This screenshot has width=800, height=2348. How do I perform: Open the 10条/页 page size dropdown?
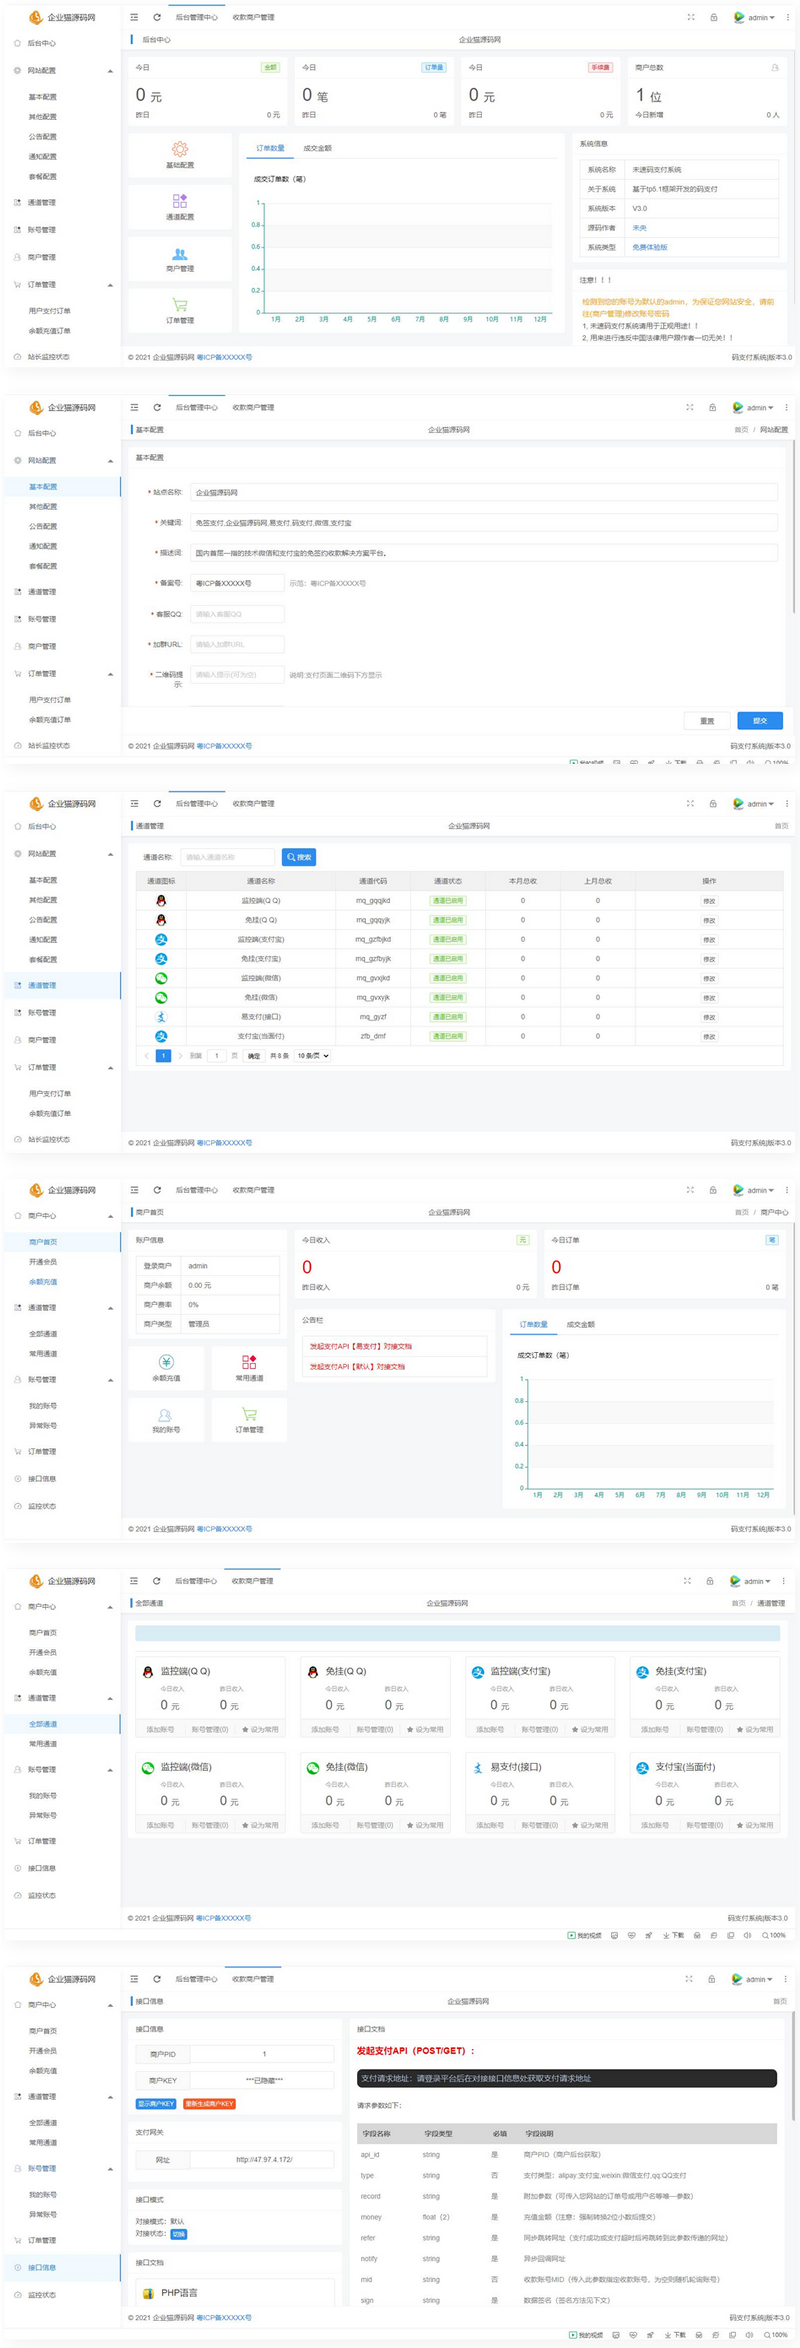coord(312,1056)
